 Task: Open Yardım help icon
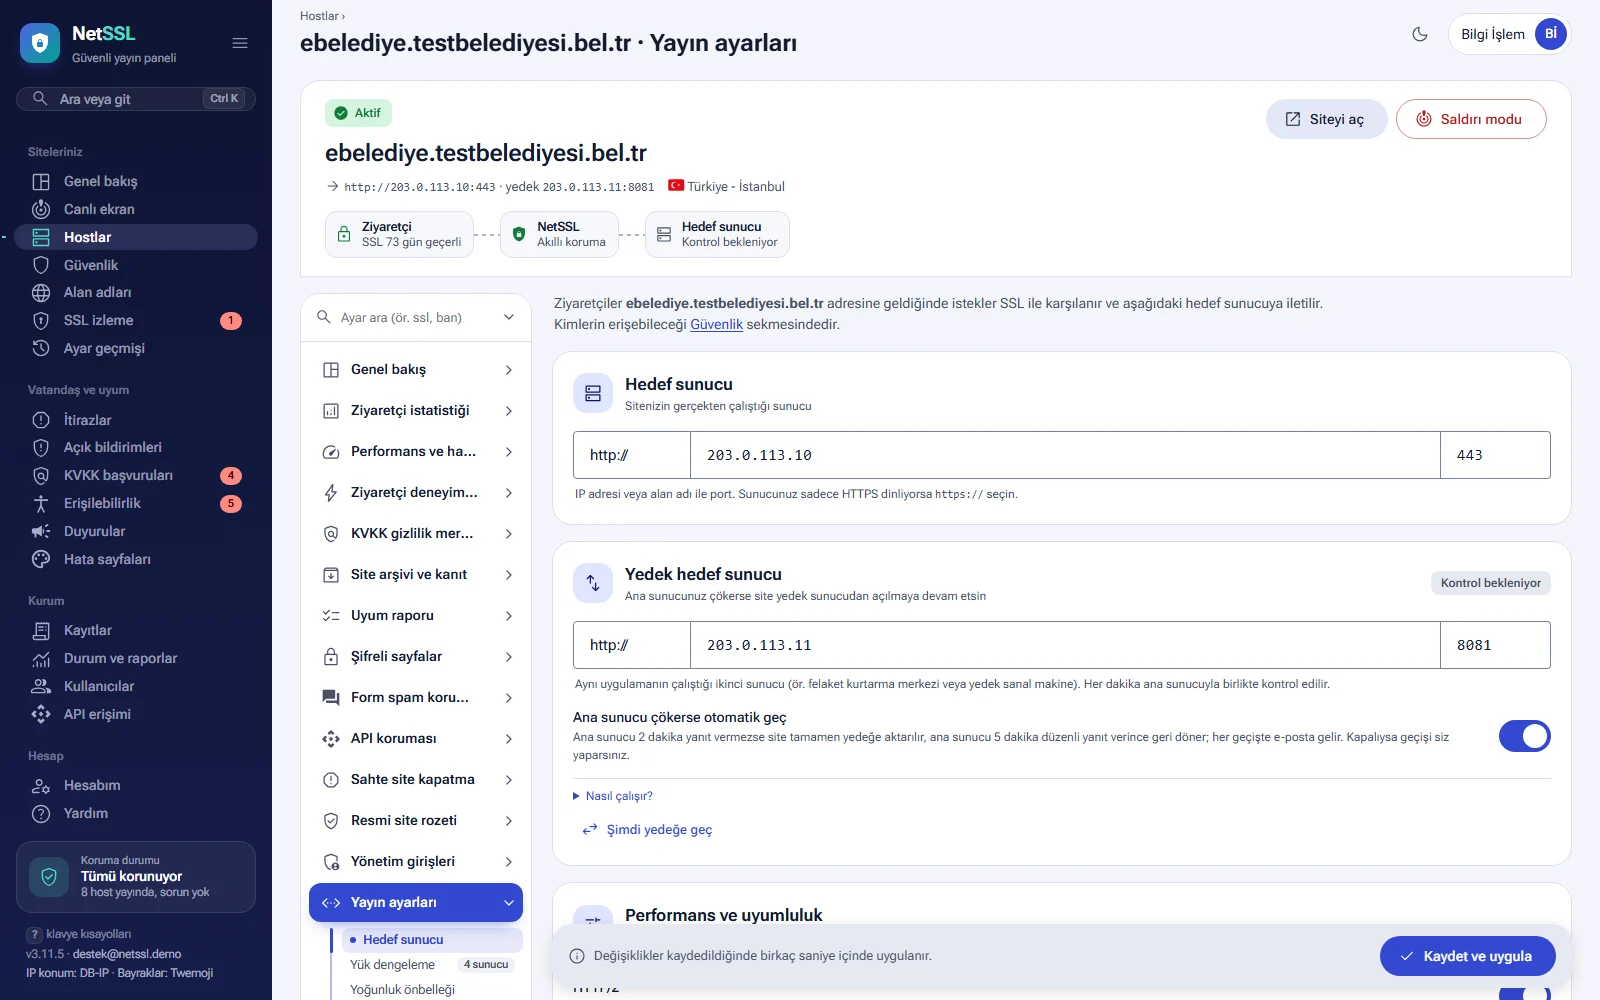pyautogui.click(x=41, y=813)
